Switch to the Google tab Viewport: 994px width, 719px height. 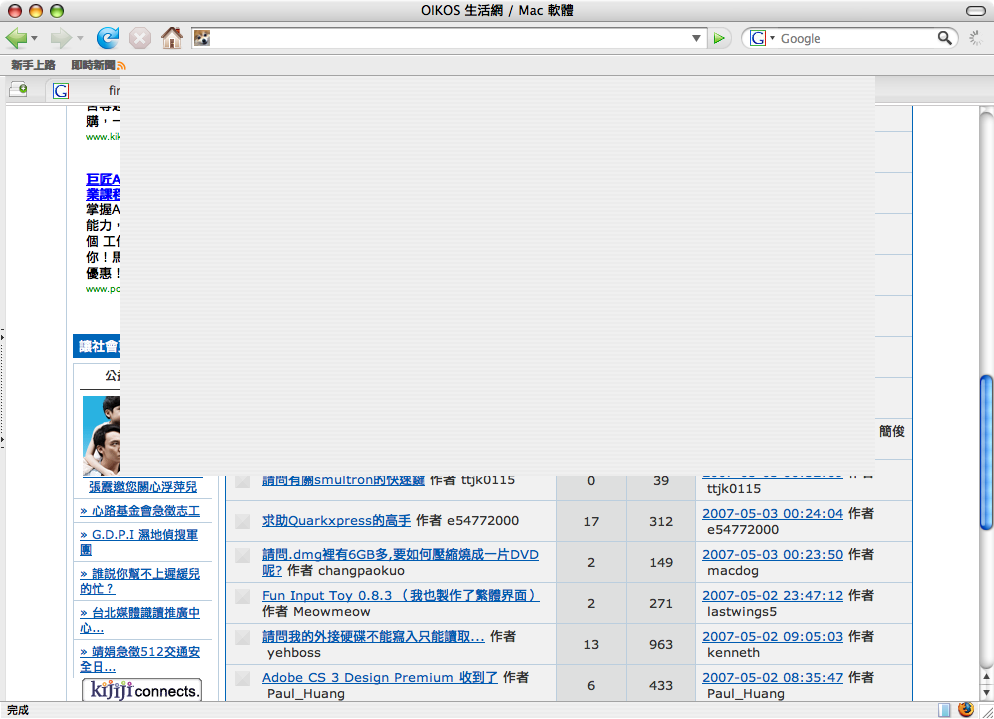click(x=85, y=91)
